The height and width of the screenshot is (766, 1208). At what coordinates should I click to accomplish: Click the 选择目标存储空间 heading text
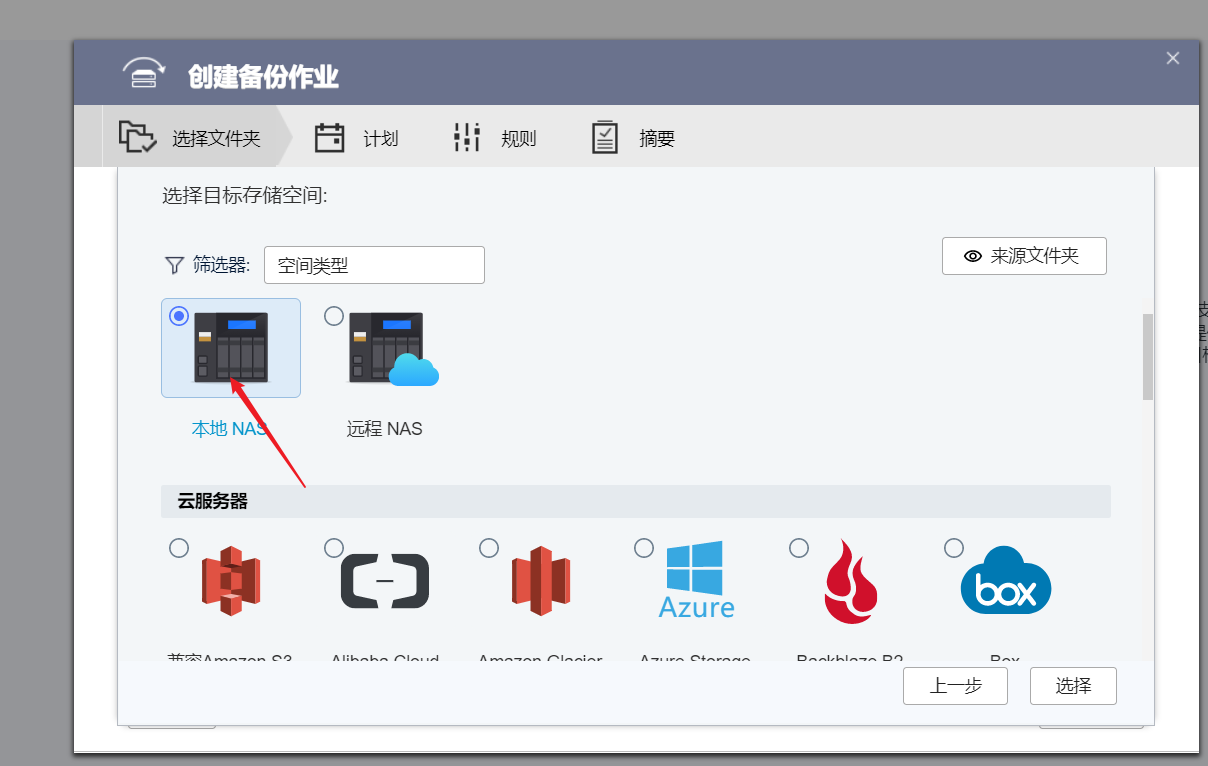245,196
